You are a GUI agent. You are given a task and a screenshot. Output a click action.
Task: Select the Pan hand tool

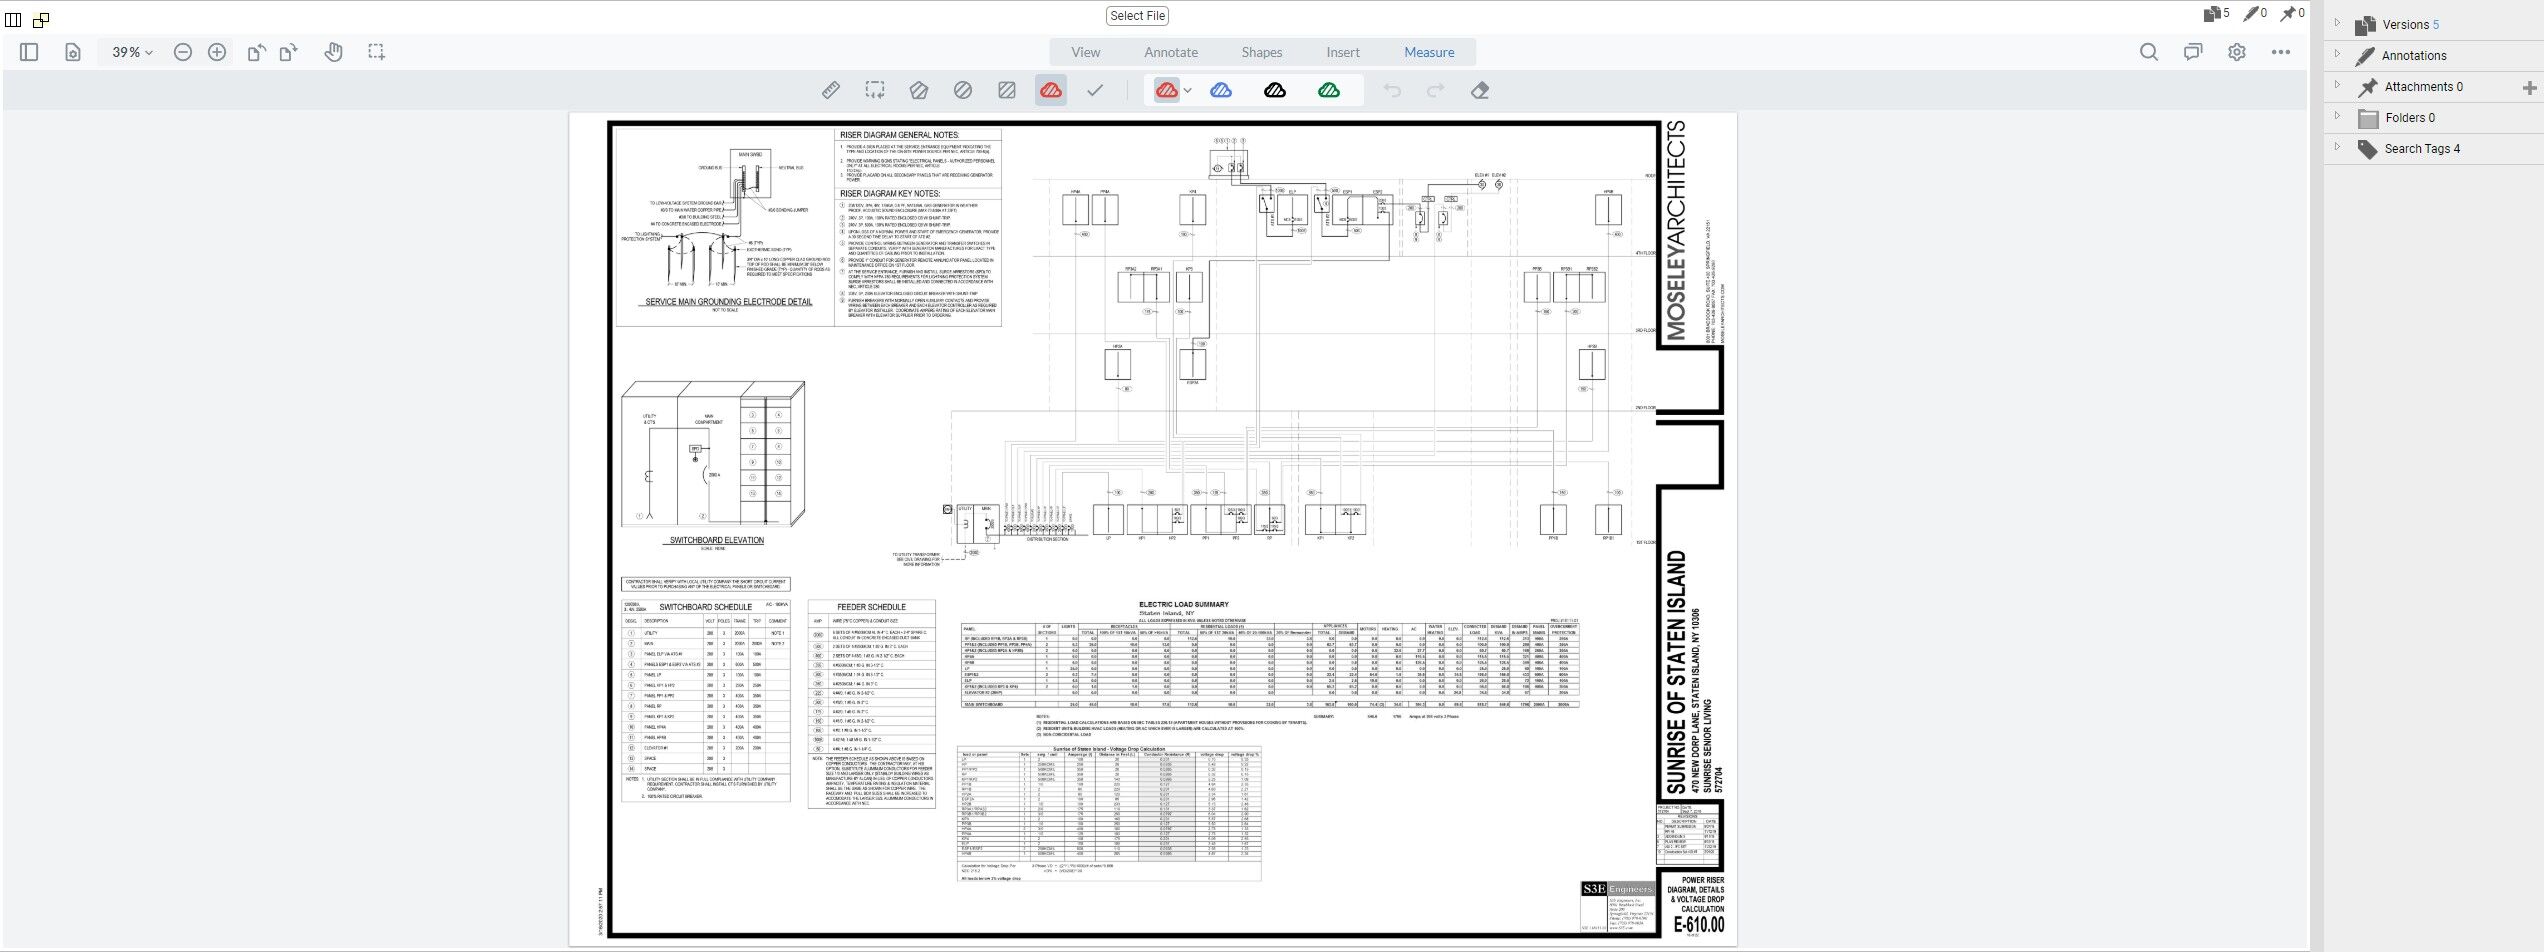coord(334,52)
